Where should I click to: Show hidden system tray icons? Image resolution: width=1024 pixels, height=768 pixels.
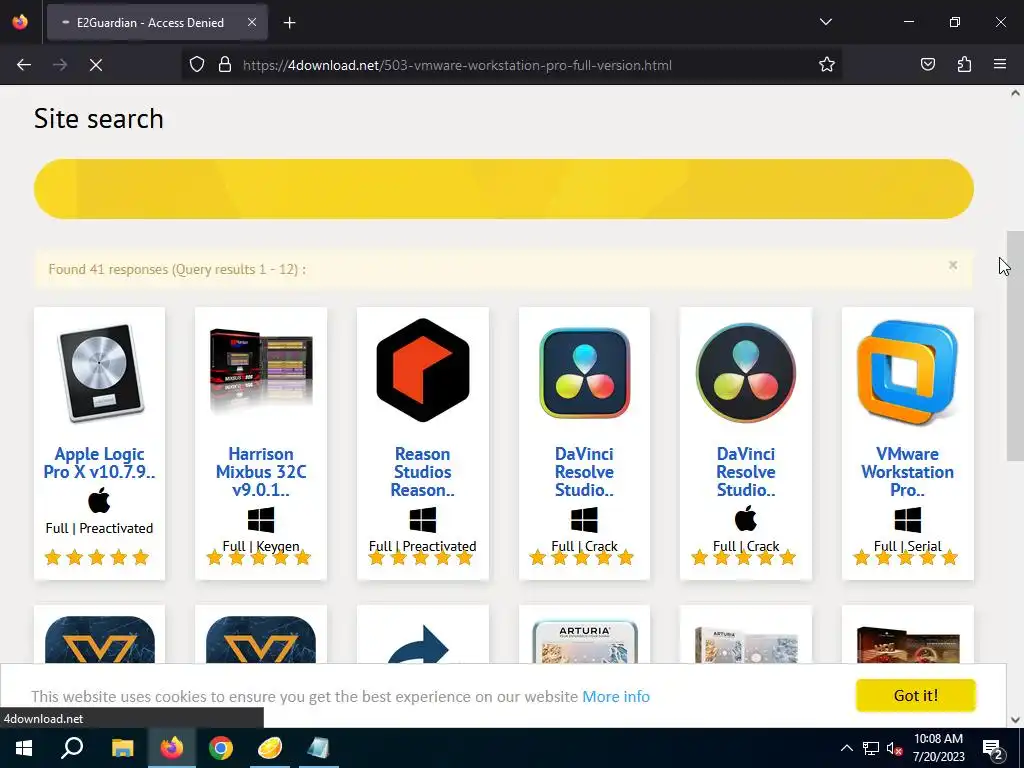click(x=846, y=748)
